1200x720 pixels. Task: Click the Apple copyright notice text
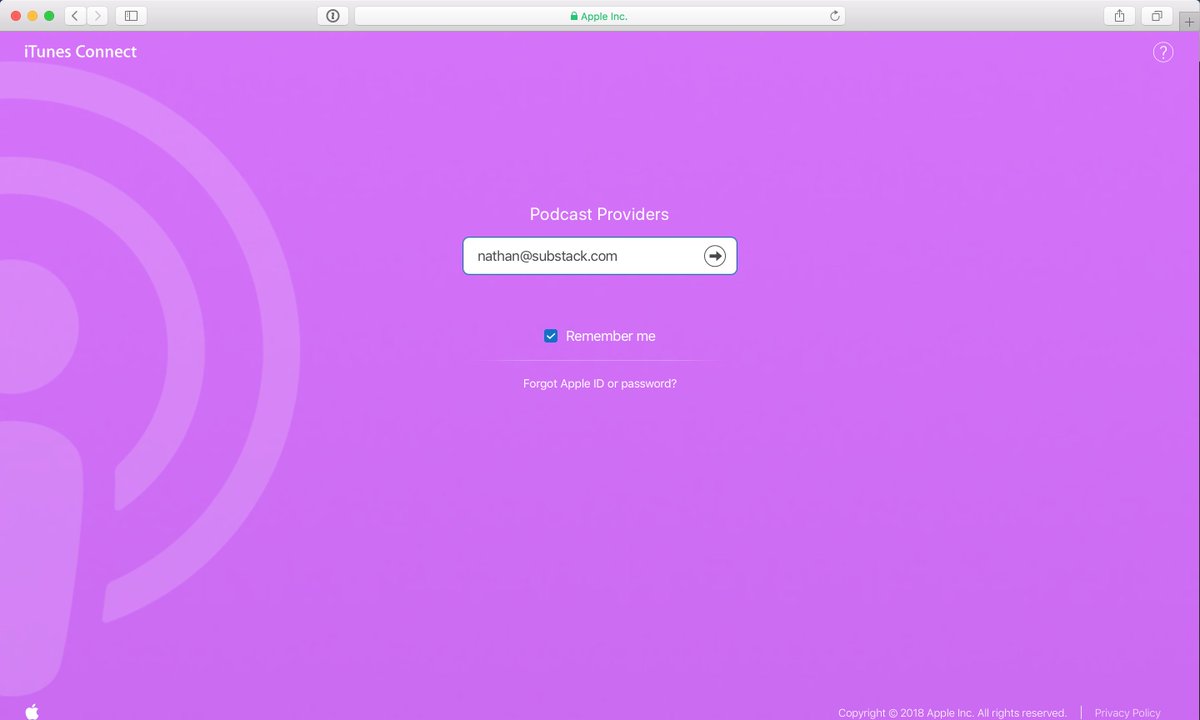click(x=952, y=713)
